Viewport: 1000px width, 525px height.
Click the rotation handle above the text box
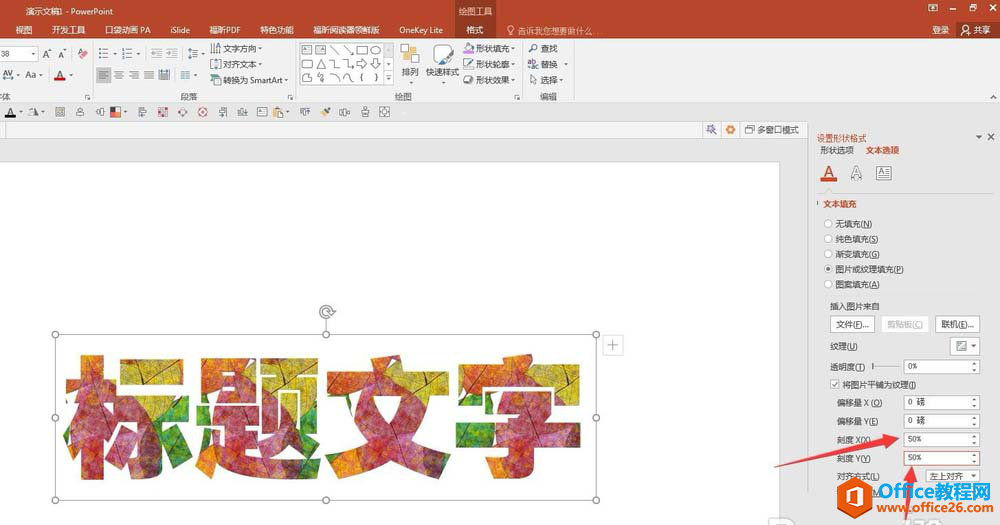(326, 312)
